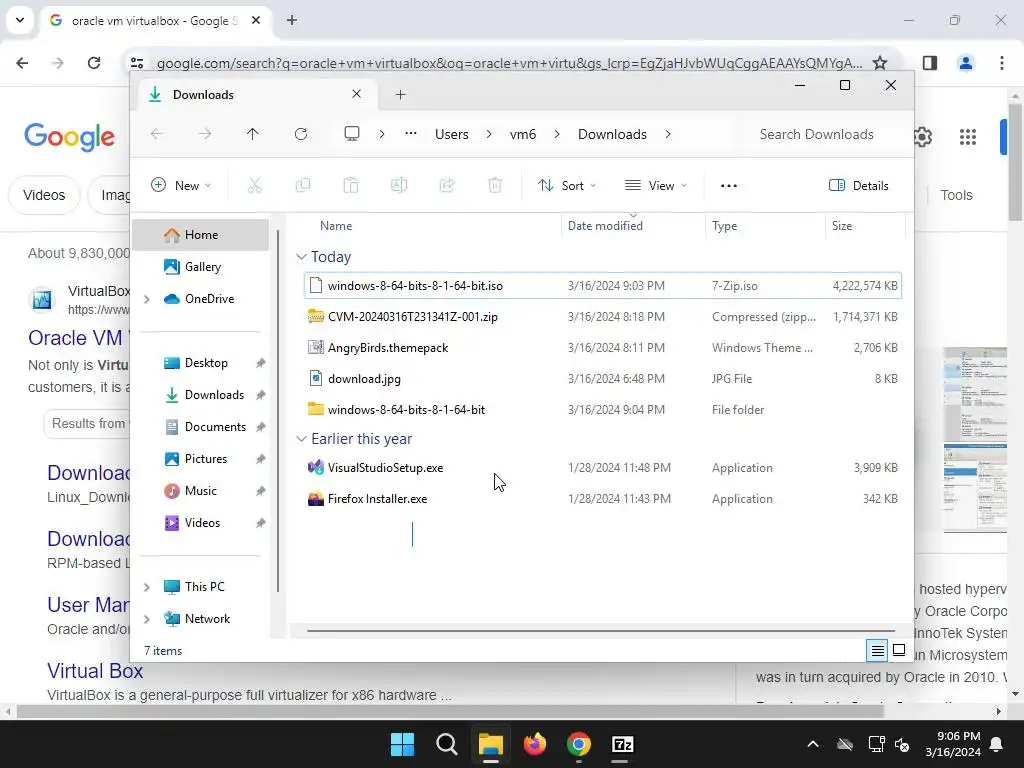
Task: Go forward in File Explorer navigation
Action: click(204, 134)
